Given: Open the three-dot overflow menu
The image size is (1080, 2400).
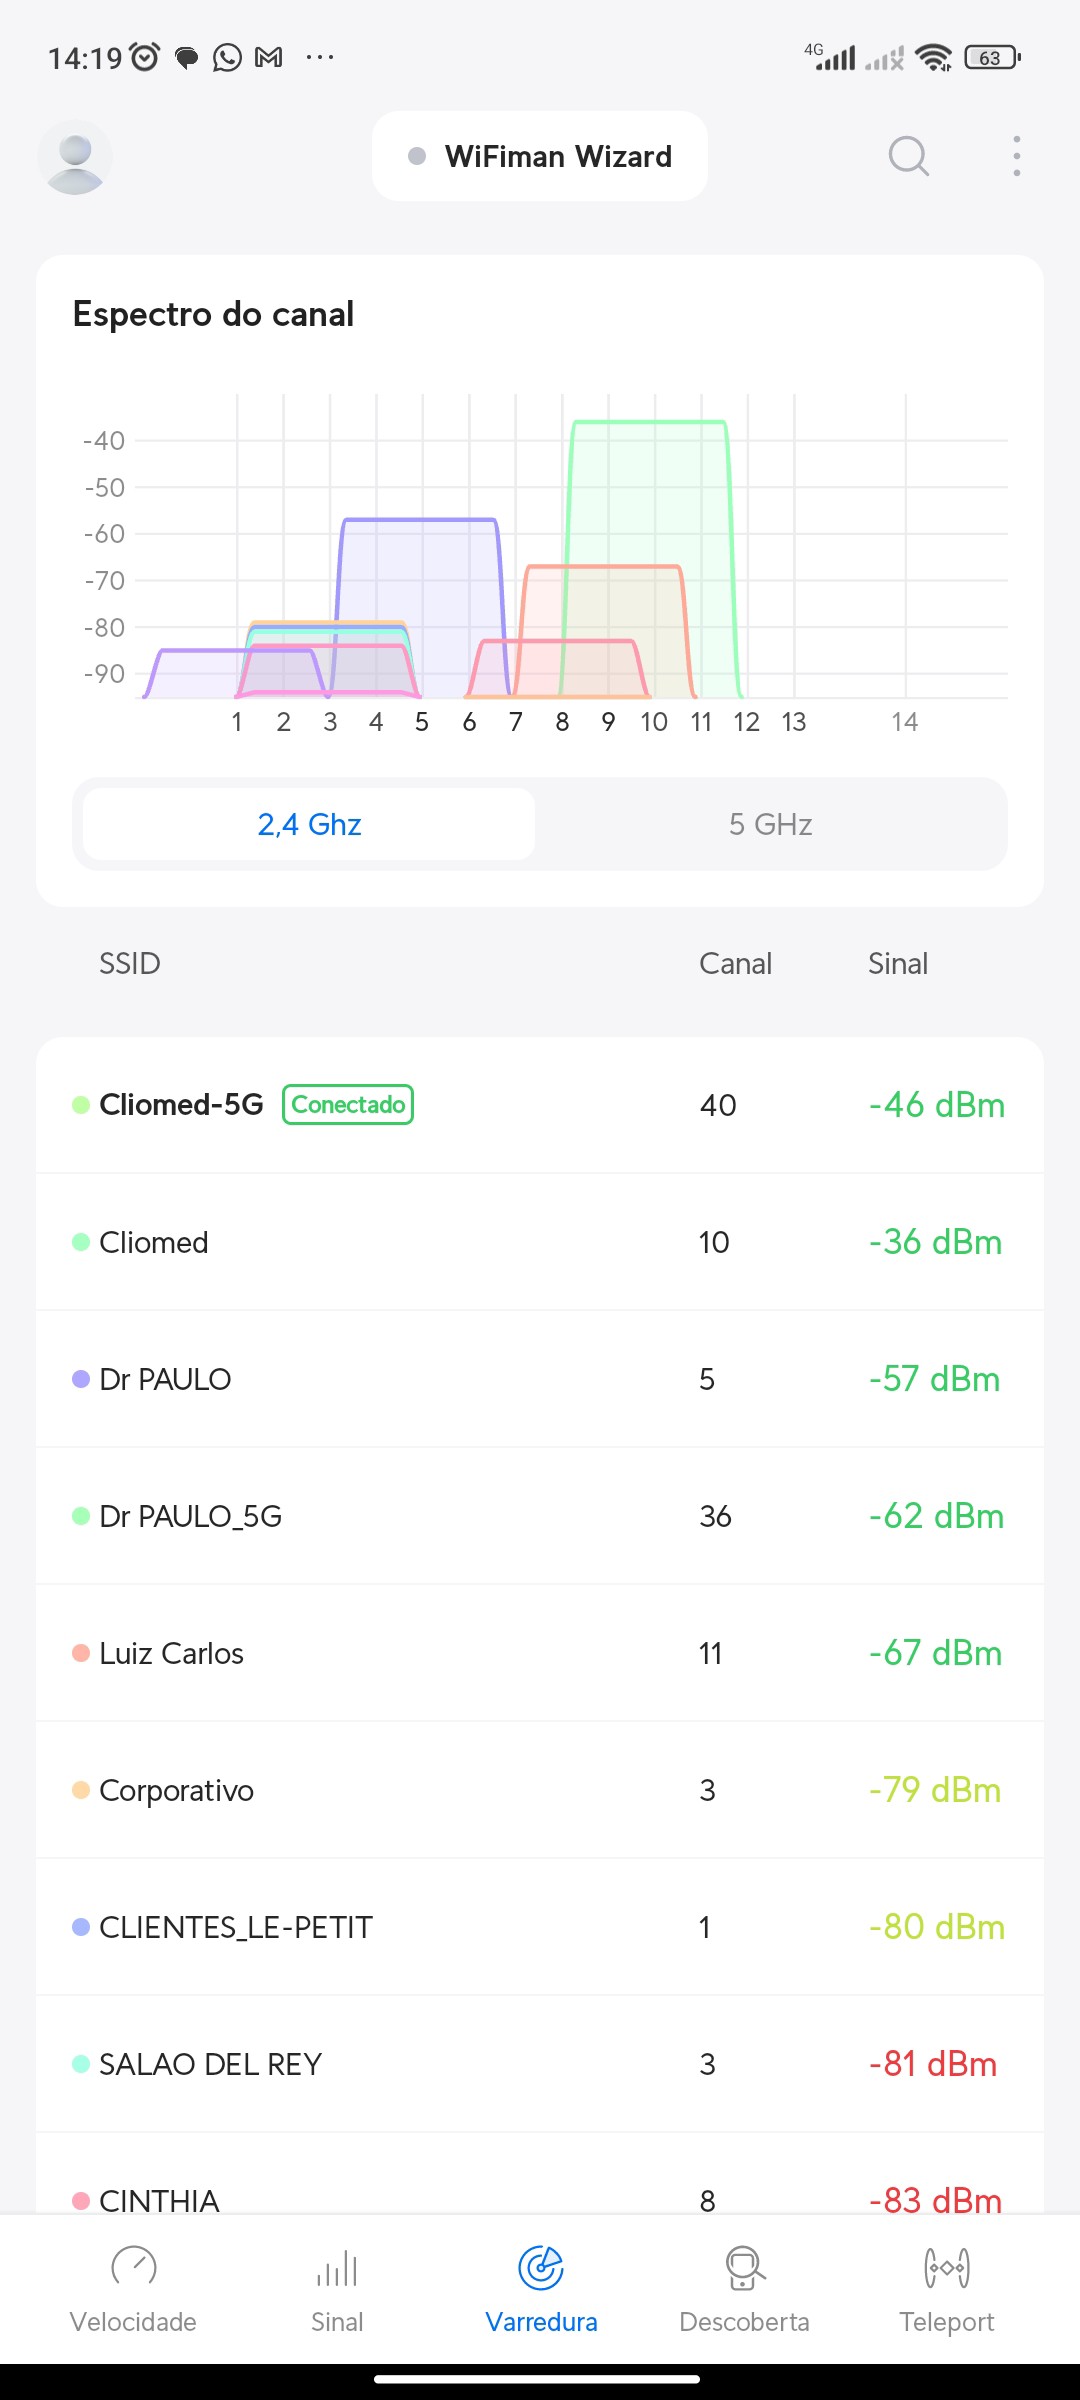Looking at the screenshot, I should 1016,156.
